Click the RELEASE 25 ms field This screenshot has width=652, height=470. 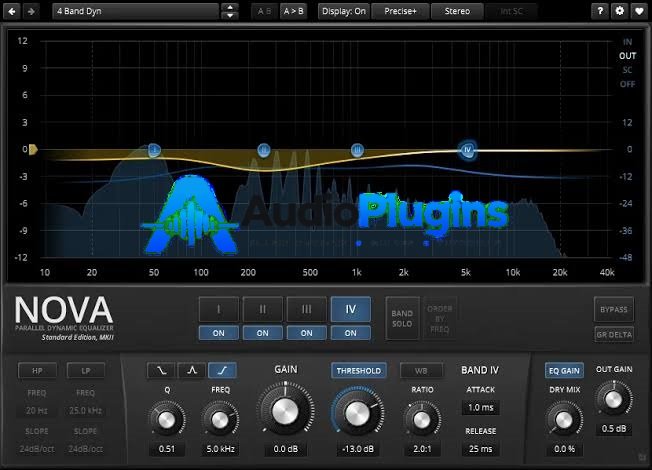point(481,449)
